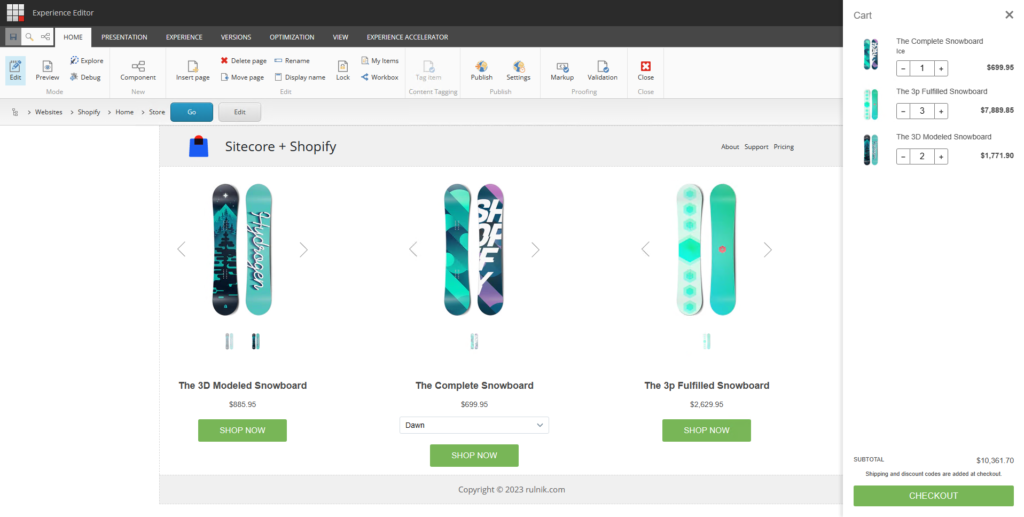This screenshot has width=1024, height=517.
Task: Show next image of The Complete Snowboard
Action: pyautogui.click(x=535, y=250)
